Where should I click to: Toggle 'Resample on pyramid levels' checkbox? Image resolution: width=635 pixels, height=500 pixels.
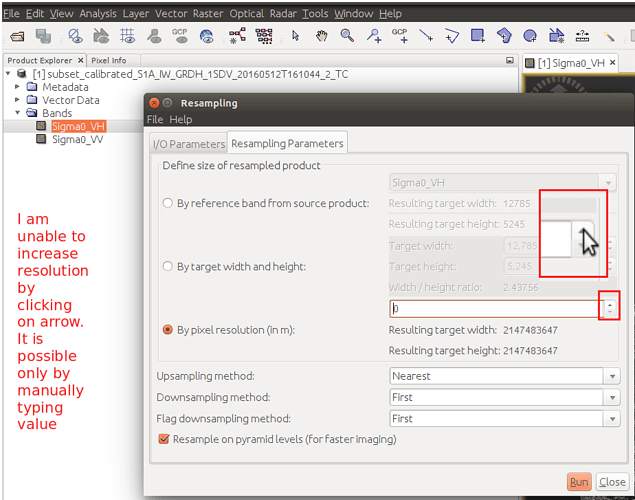click(x=164, y=439)
